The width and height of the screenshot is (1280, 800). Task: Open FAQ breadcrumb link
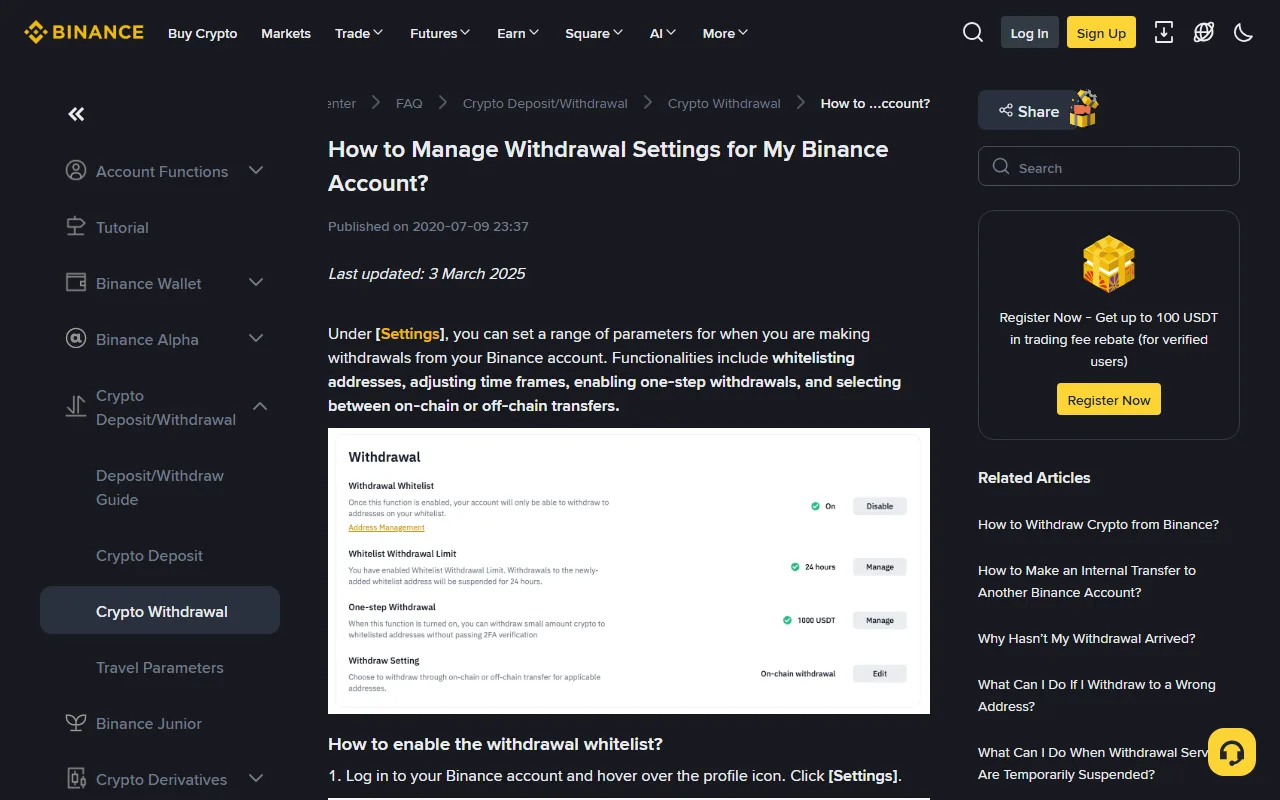[409, 103]
